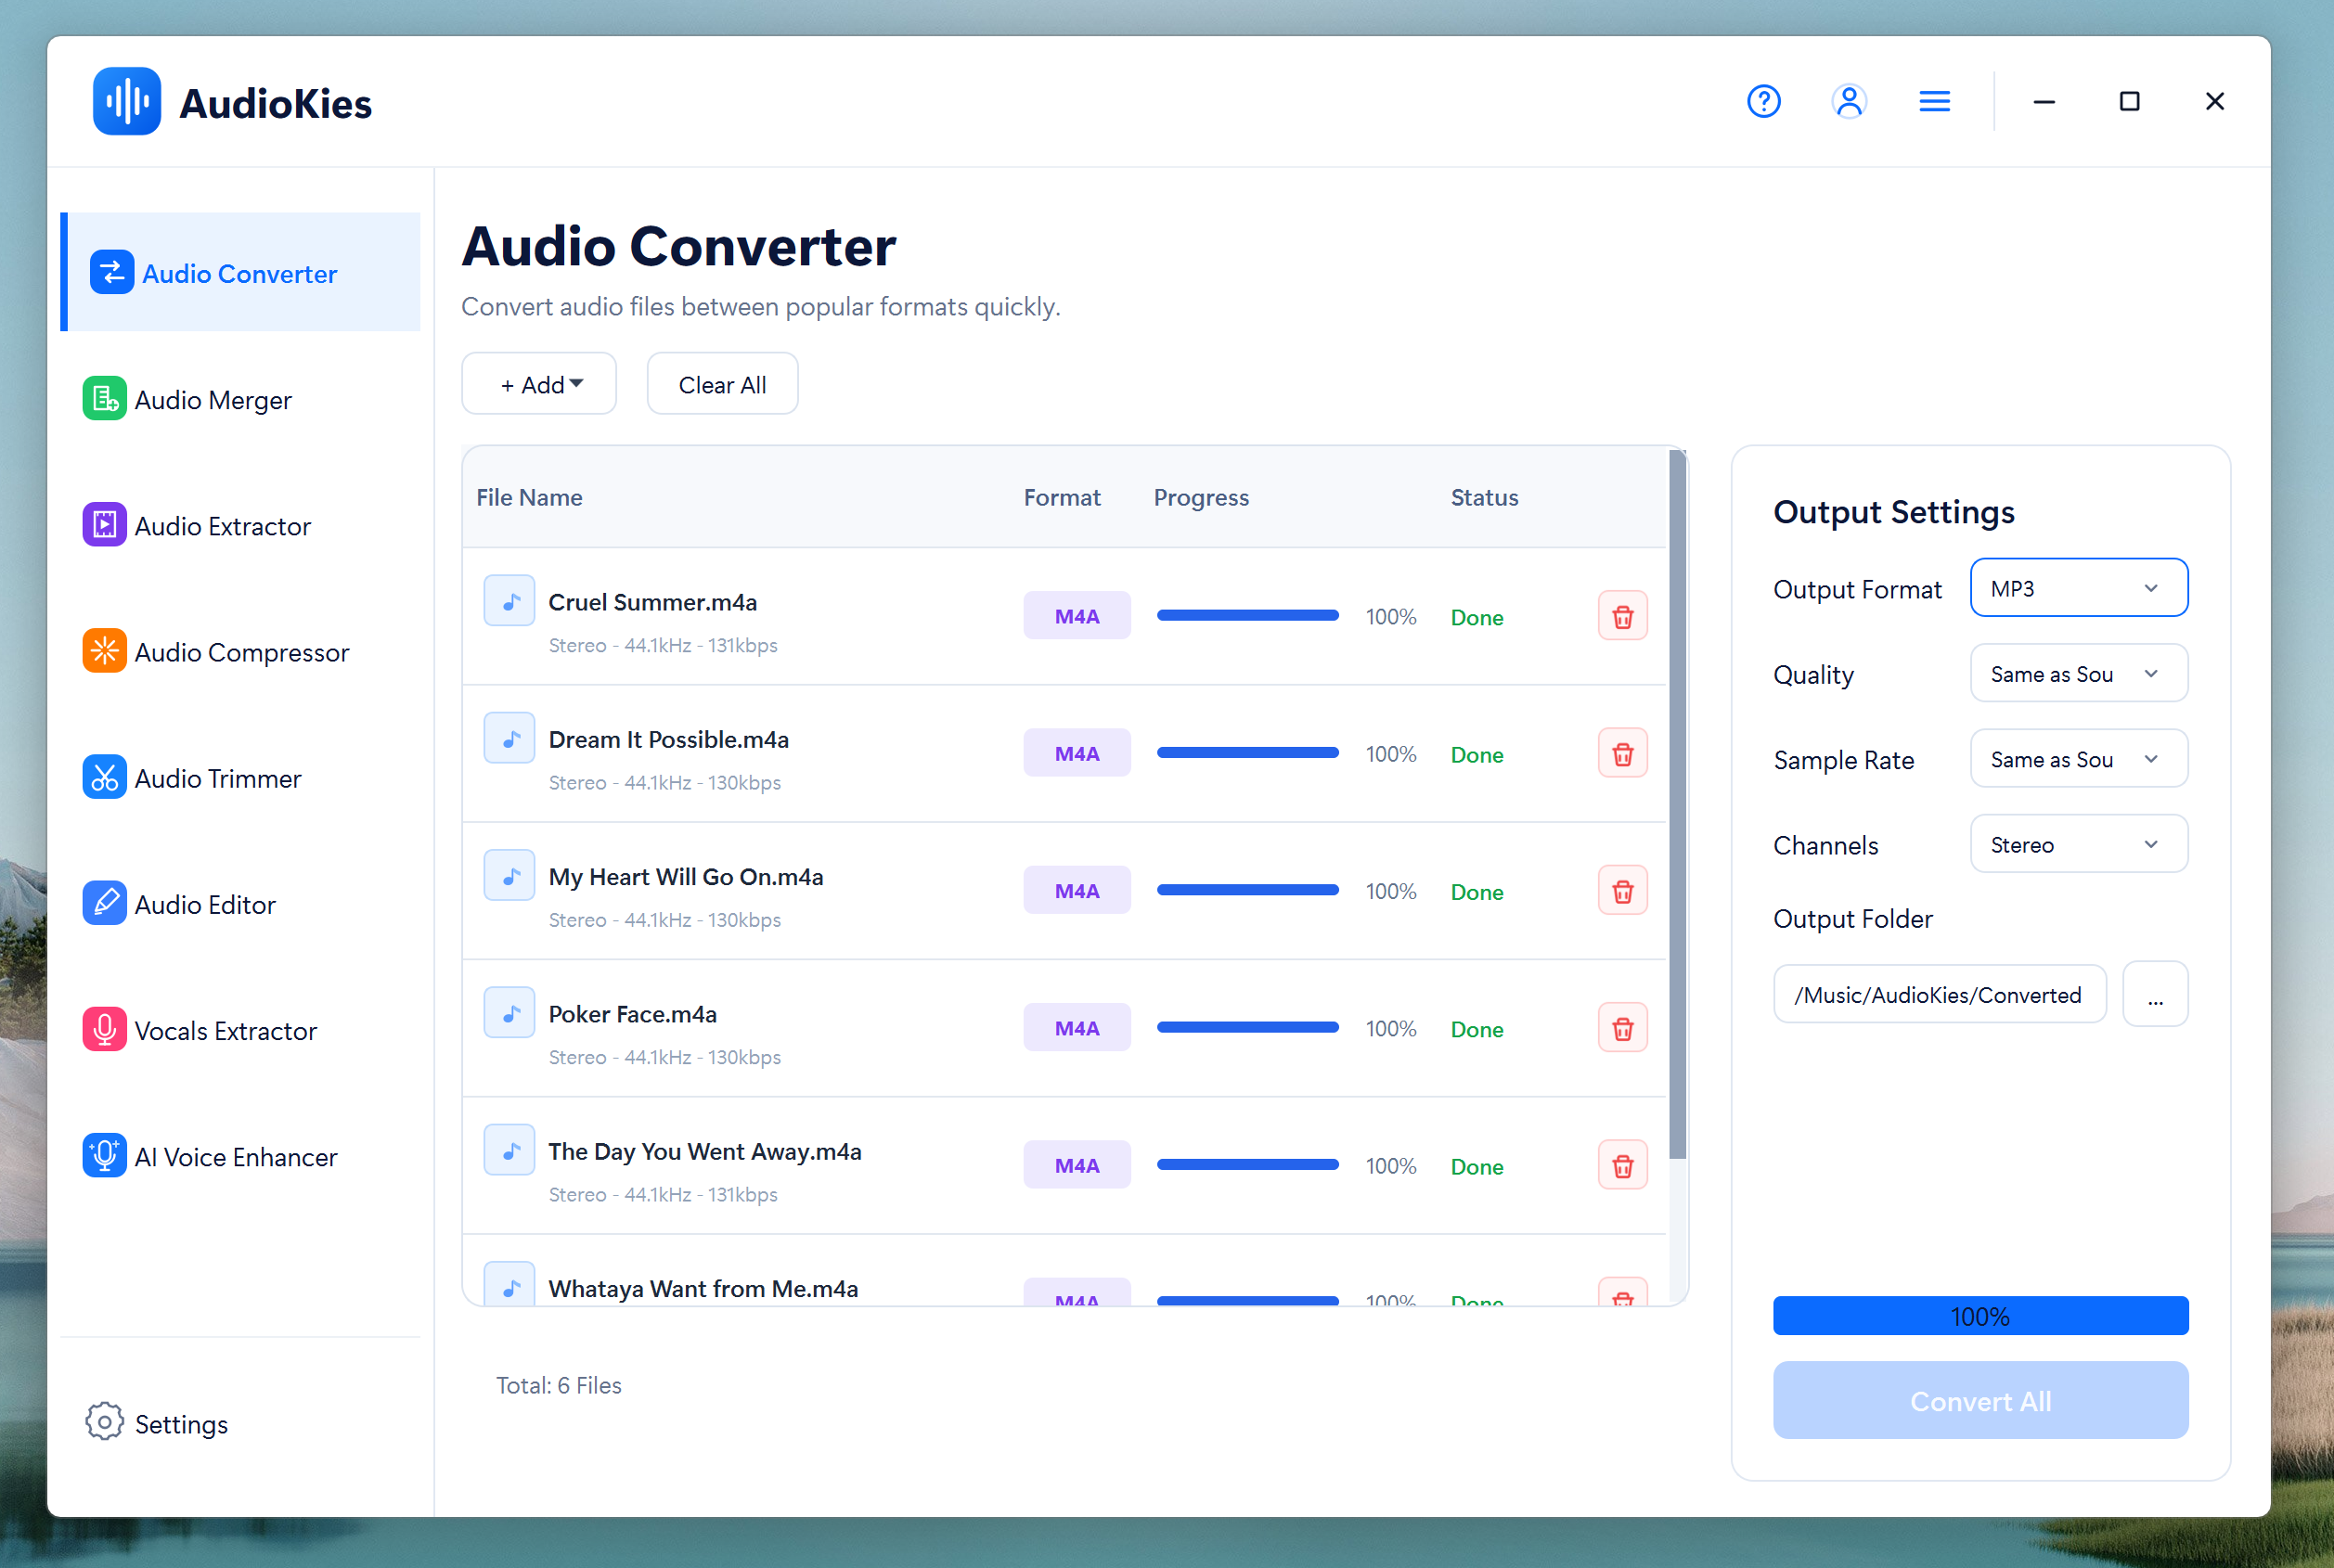Delete Dream It Possible.m4a with trash icon
The image size is (2334, 1568).
[1622, 753]
